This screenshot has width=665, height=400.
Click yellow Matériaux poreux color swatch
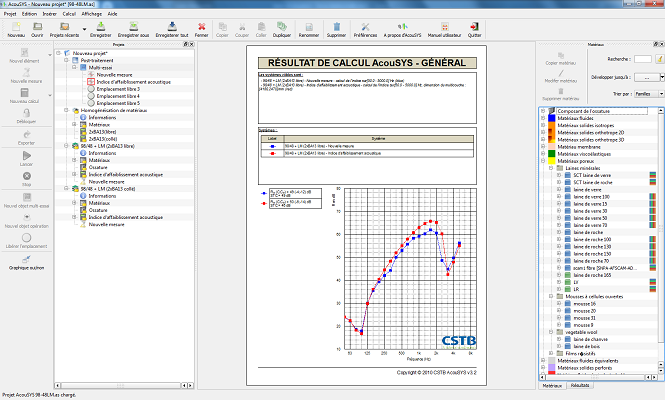pos(552,161)
